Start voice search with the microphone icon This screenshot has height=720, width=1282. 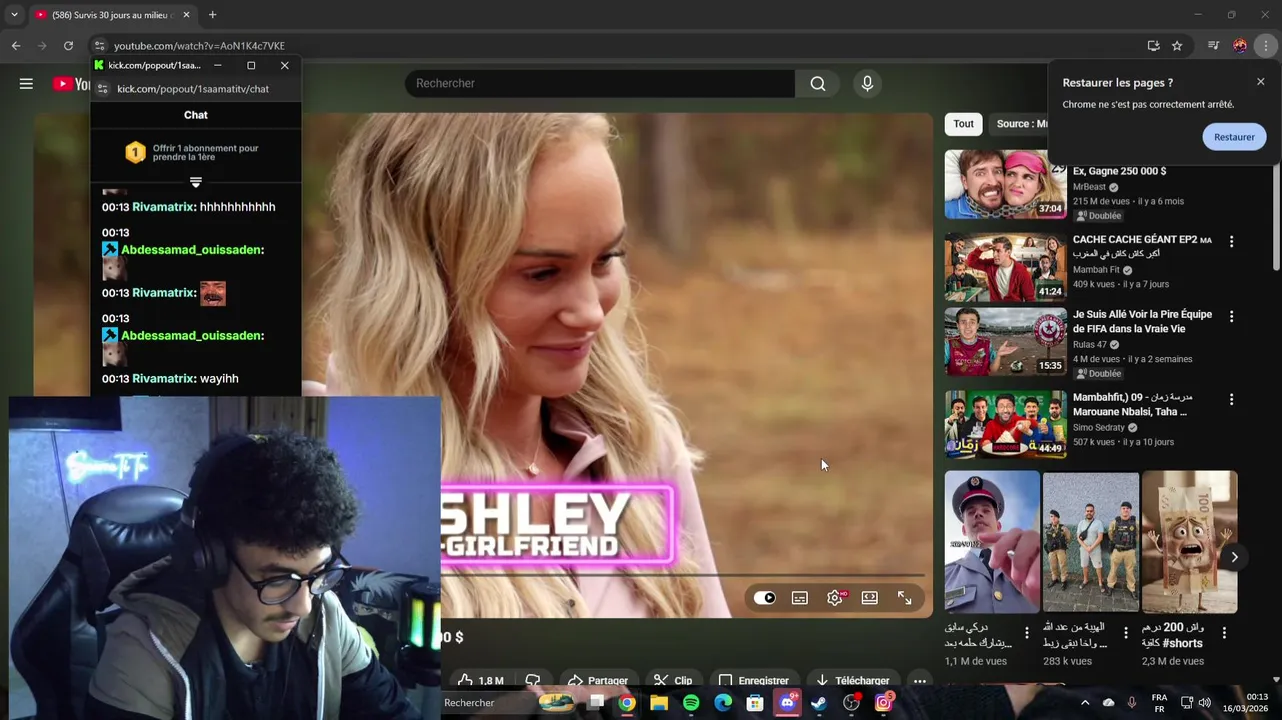click(x=867, y=84)
